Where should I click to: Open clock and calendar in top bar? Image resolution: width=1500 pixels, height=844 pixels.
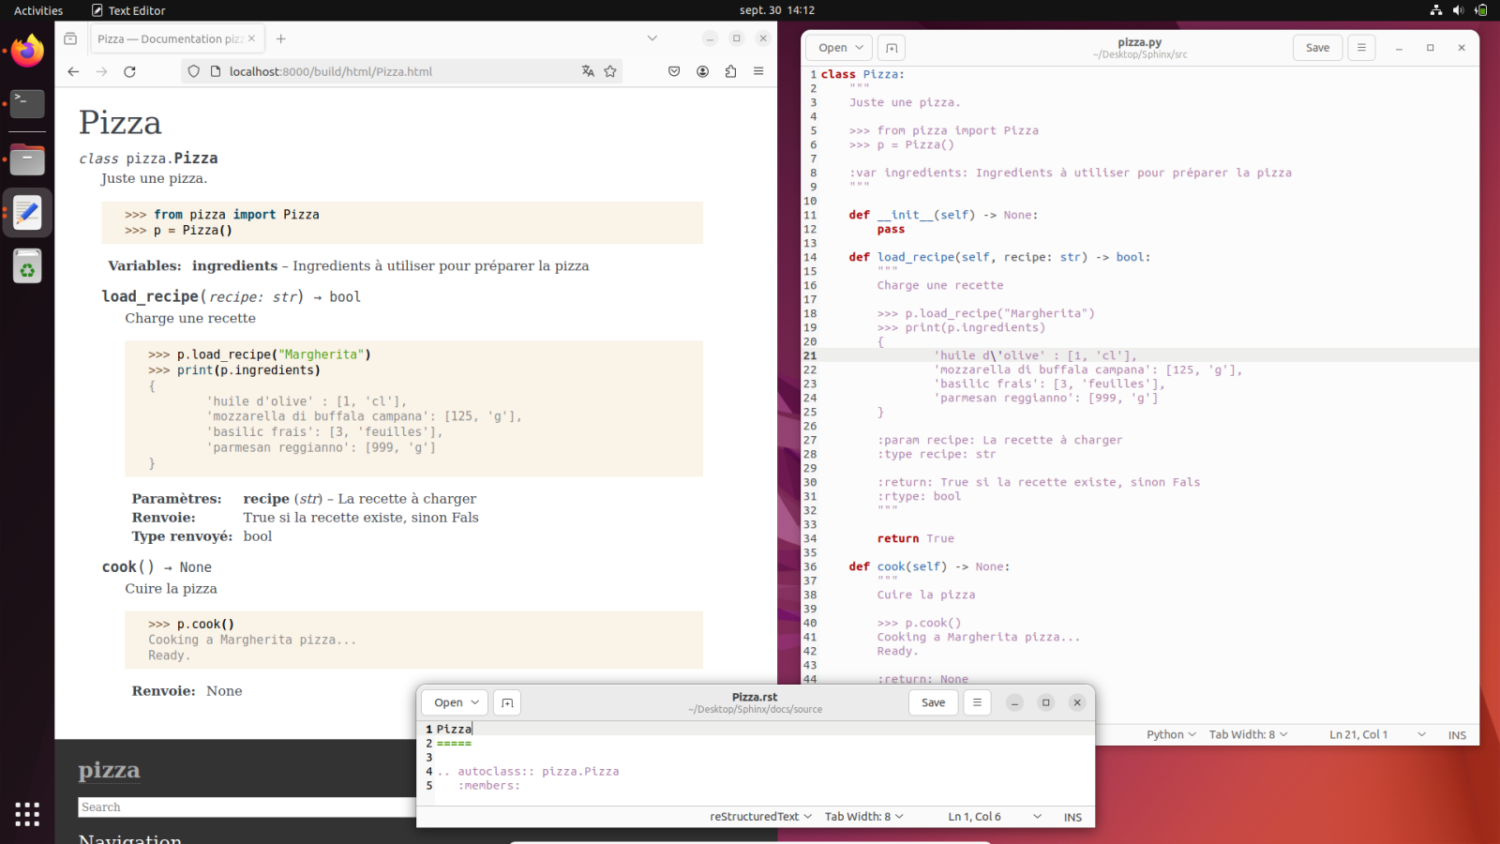[777, 10]
